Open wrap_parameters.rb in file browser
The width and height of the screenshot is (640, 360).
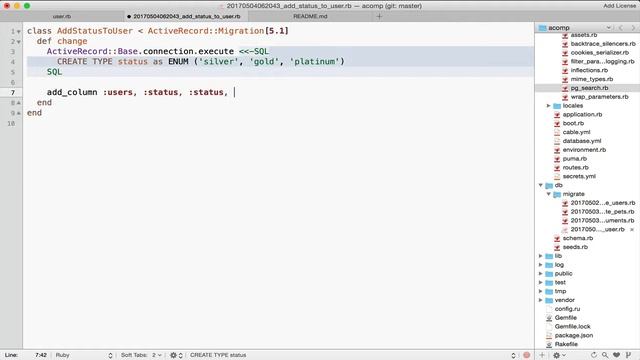pos(599,97)
